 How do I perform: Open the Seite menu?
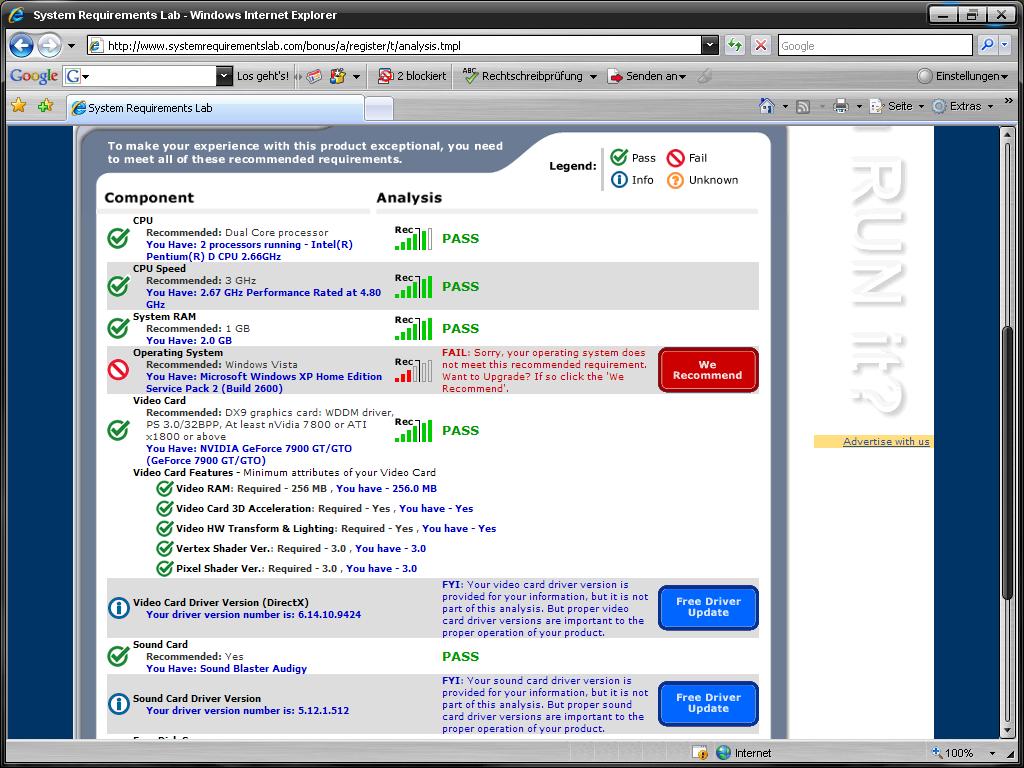tap(897, 106)
